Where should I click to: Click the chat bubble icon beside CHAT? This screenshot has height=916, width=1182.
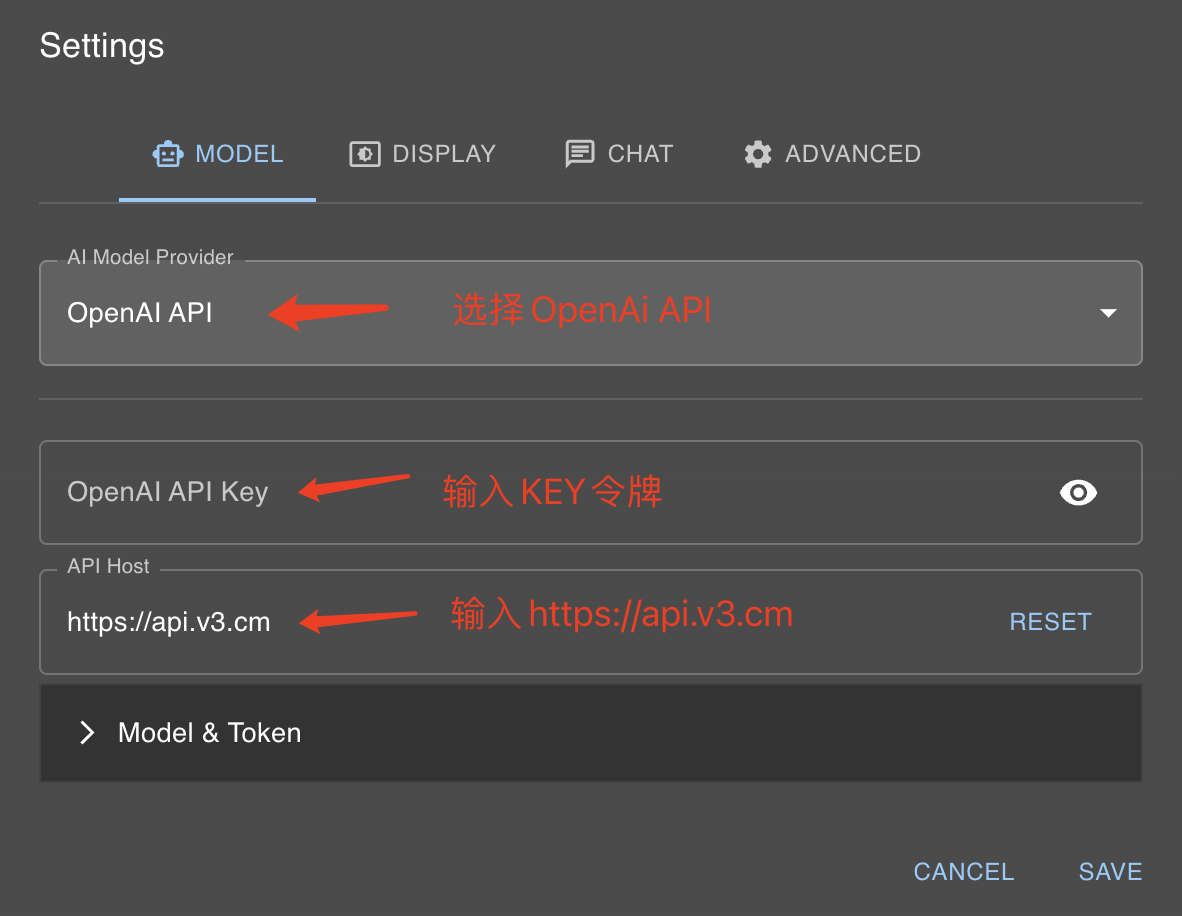click(x=580, y=154)
